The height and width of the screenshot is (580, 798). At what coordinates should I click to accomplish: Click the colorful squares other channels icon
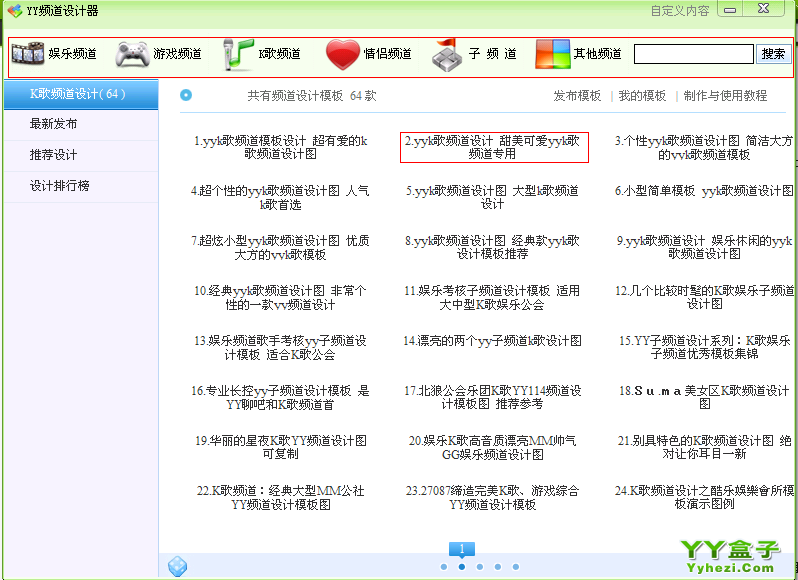552,54
